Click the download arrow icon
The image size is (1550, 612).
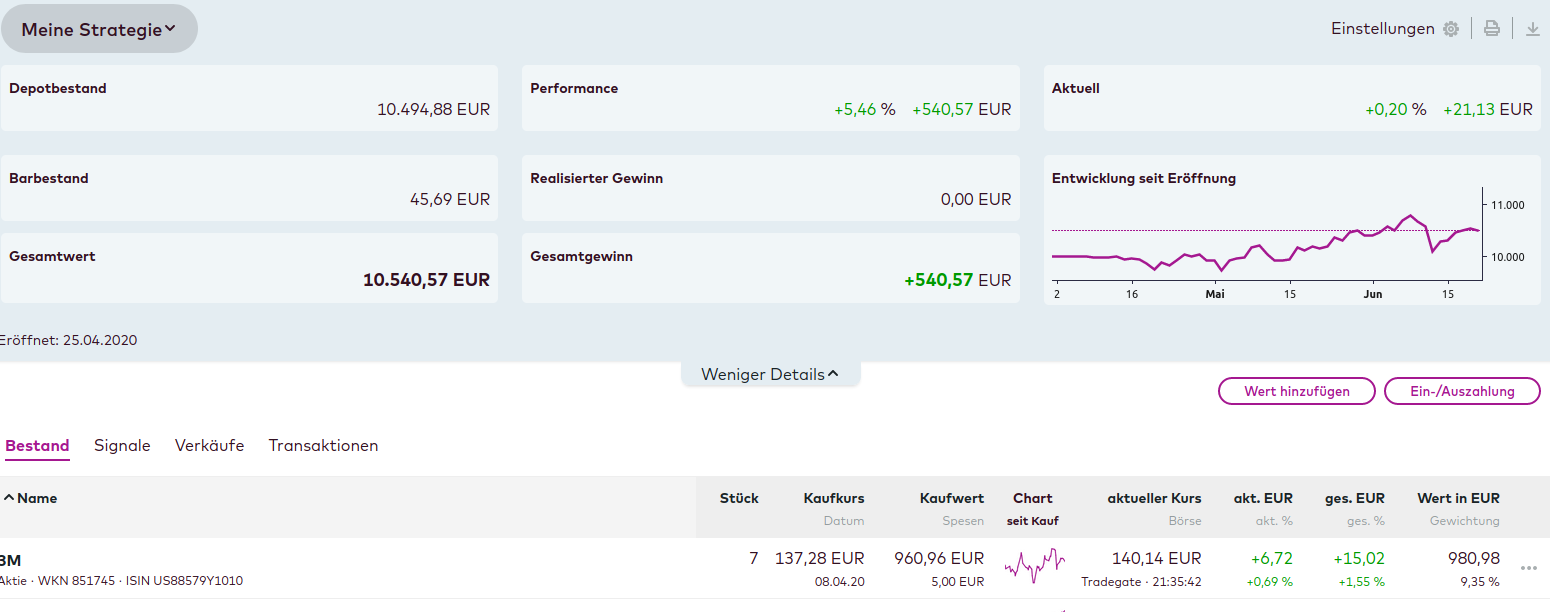click(x=1533, y=29)
